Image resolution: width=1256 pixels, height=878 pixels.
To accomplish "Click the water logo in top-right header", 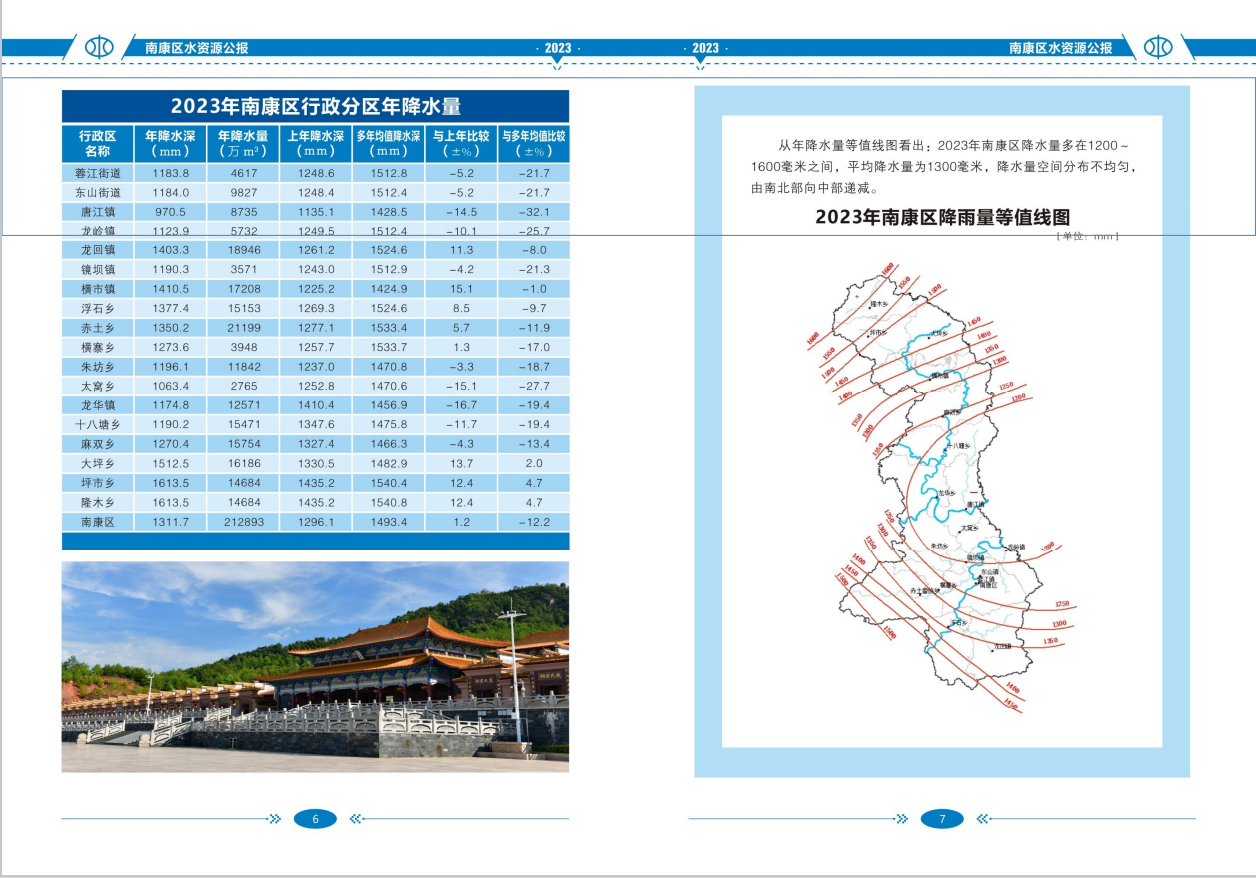I will pos(1157,47).
